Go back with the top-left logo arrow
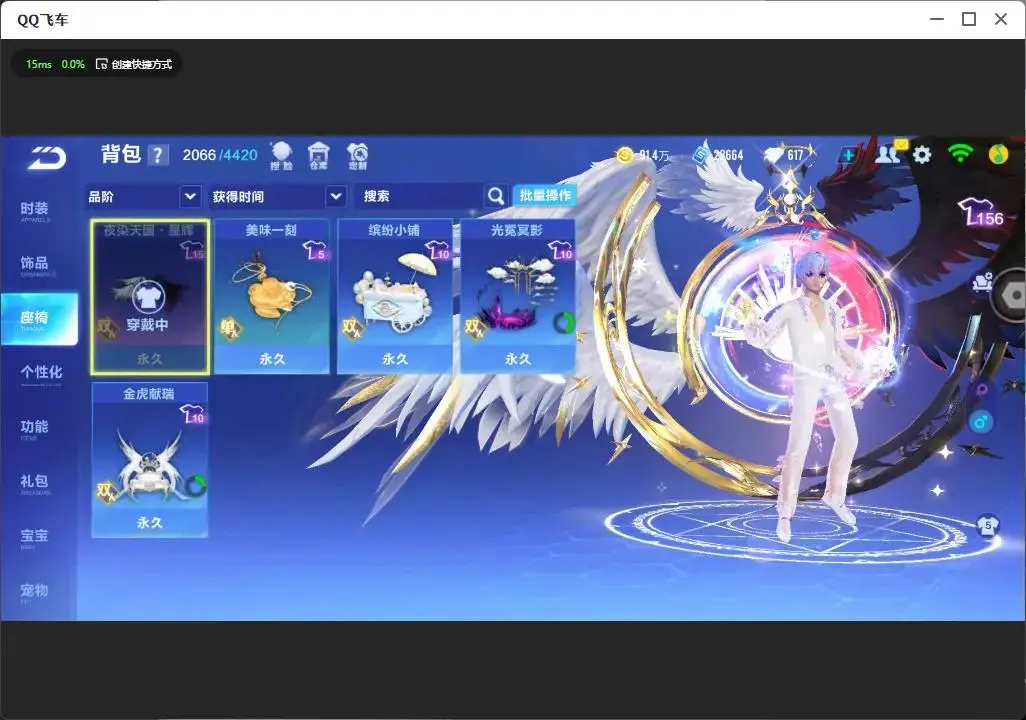 [47, 158]
